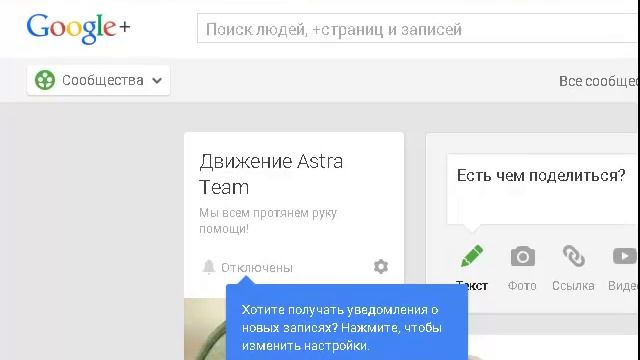Open the Движение Astra Team community title
Image resolution: width=640 pixels, height=360 pixels.
(271, 174)
